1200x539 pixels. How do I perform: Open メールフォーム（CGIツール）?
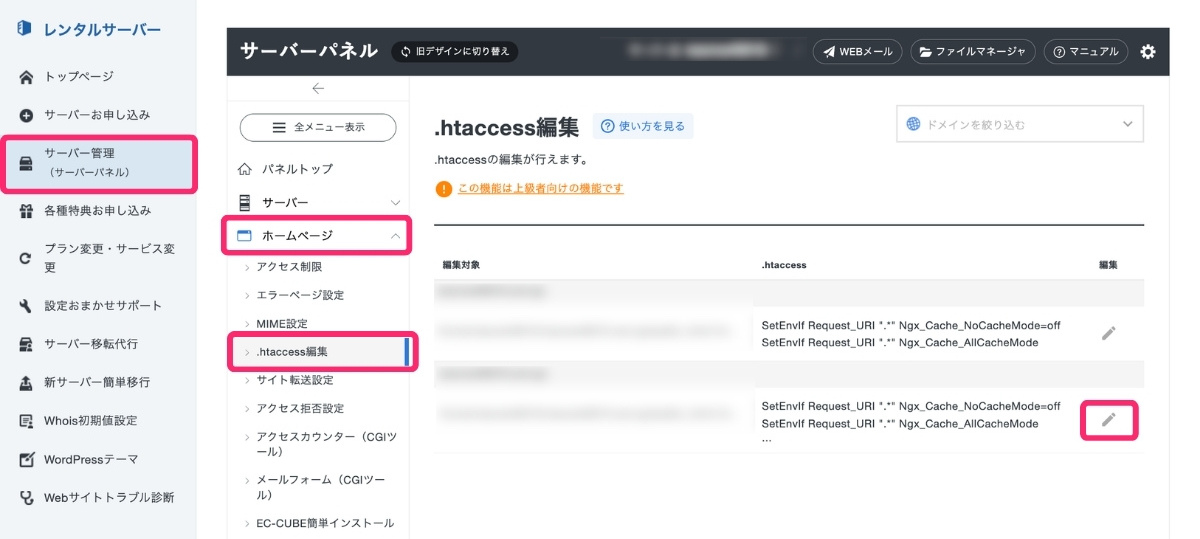[x=320, y=487]
